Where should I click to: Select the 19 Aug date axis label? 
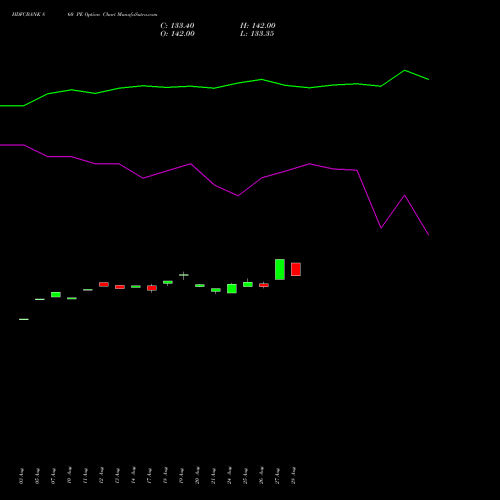(x=181, y=476)
